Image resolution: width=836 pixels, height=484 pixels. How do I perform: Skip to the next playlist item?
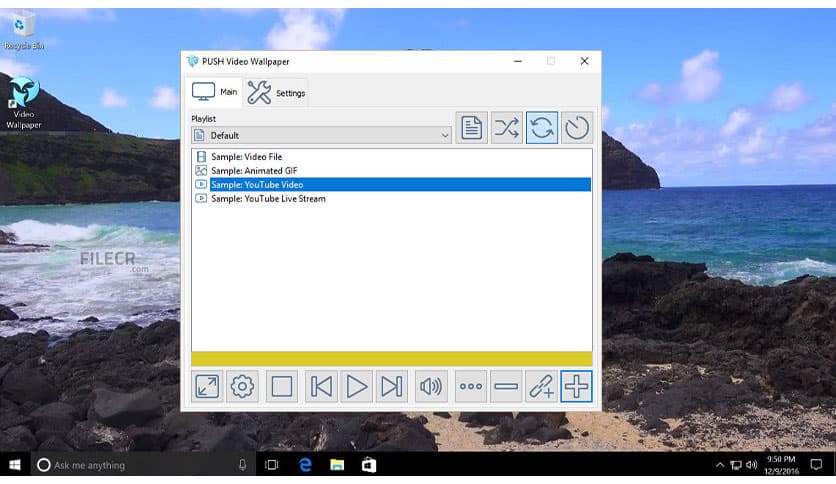[x=391, y=386]
